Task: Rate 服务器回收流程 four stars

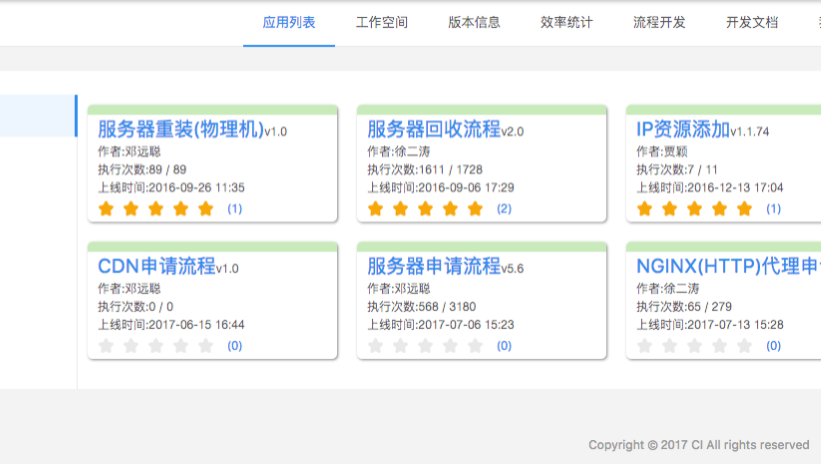Action: tap(450, 208)
